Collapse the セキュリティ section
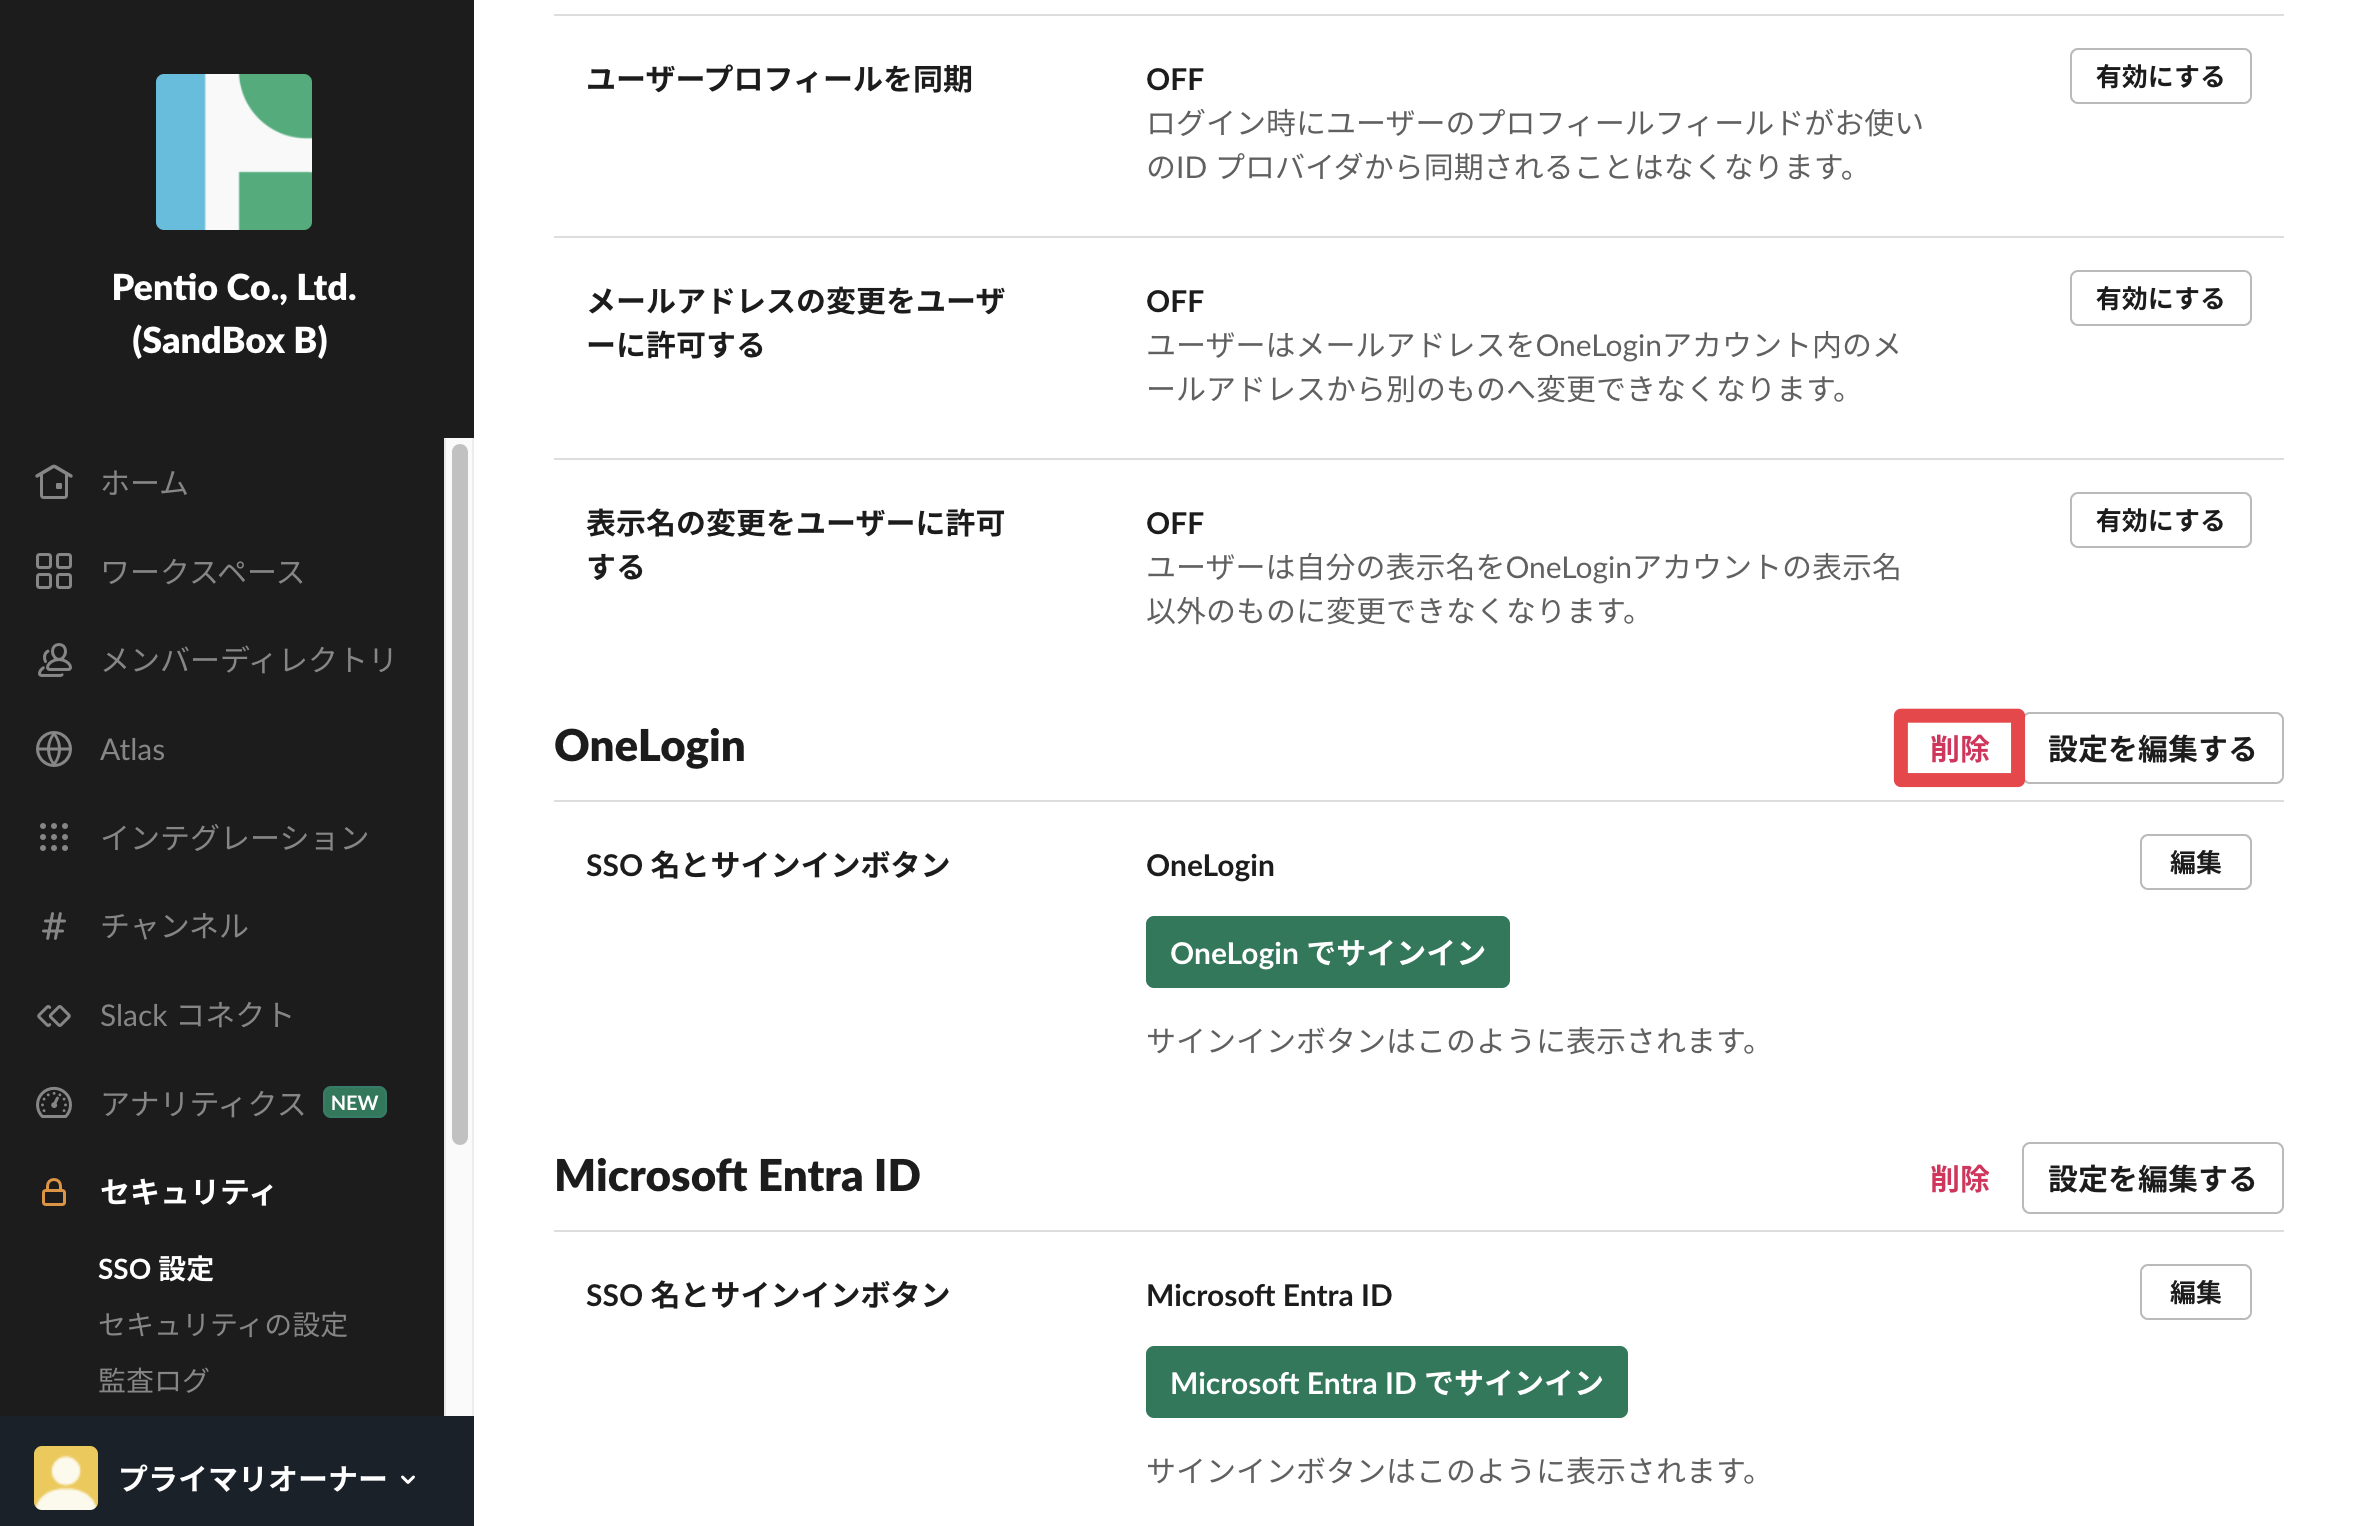The width and height of the screenshot is (2358, 1526). (x=187, y=1192)
